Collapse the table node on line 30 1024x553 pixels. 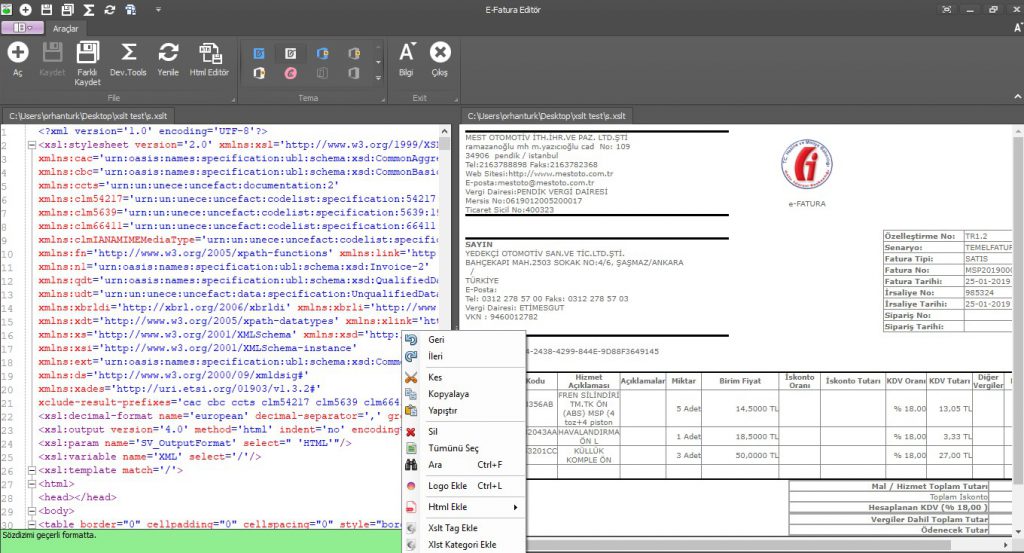click(x=31, y=524)
